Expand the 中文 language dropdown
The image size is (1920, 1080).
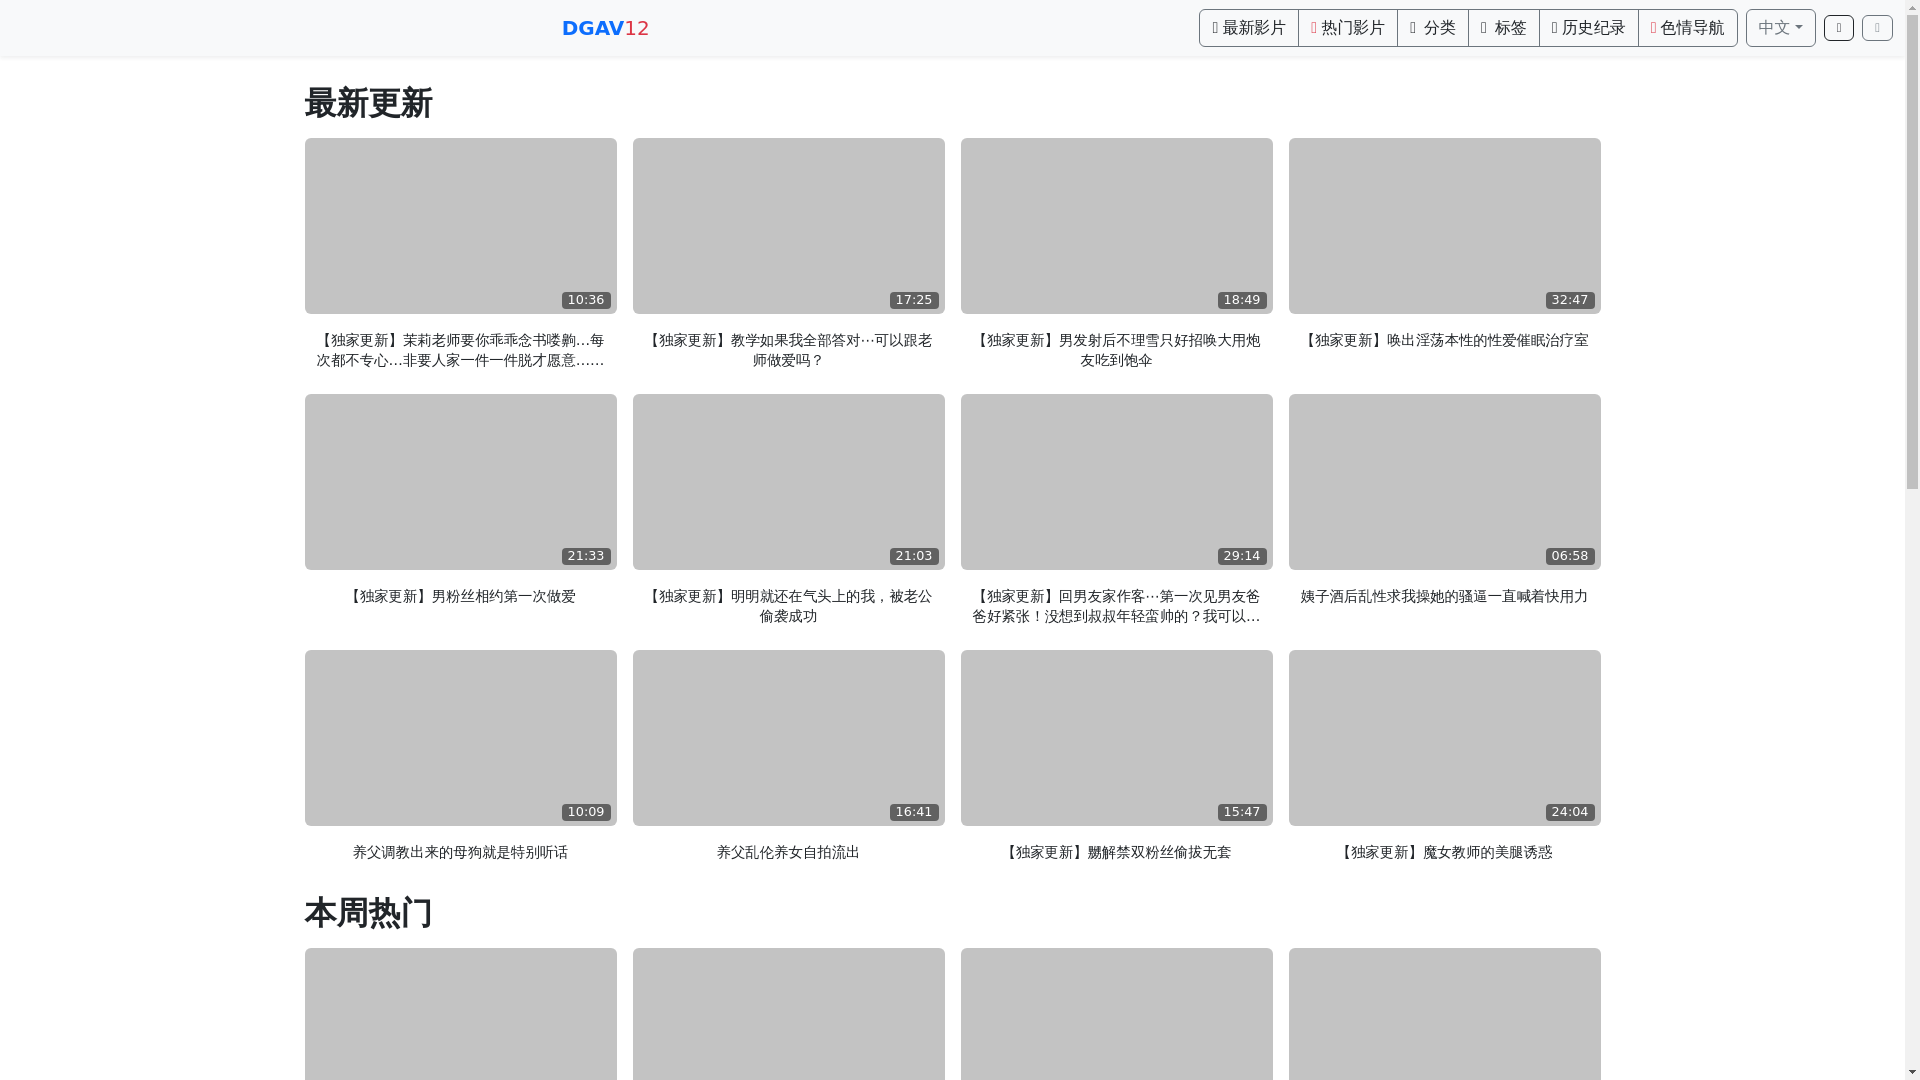click(x=1780, y=28)
